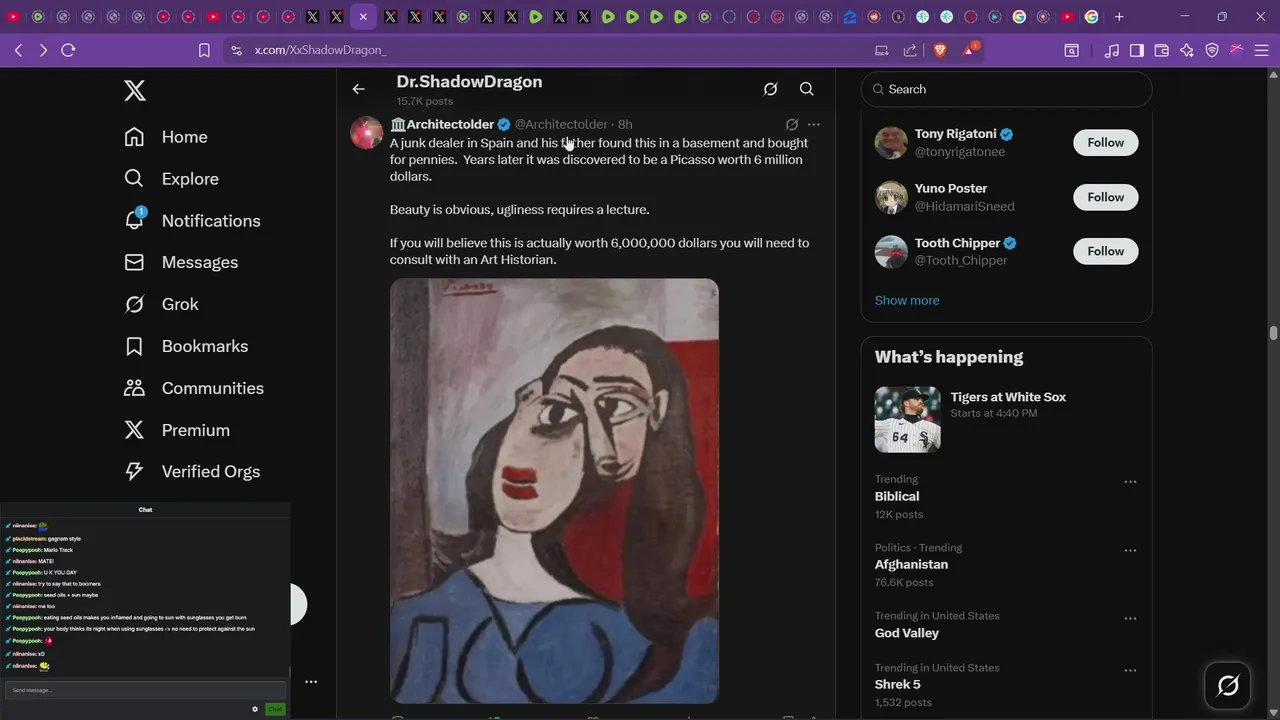The width and height of the screenshot is (1280, 720).
Task: Open Communities in the sidebar
Action: [x=194, y=388]
